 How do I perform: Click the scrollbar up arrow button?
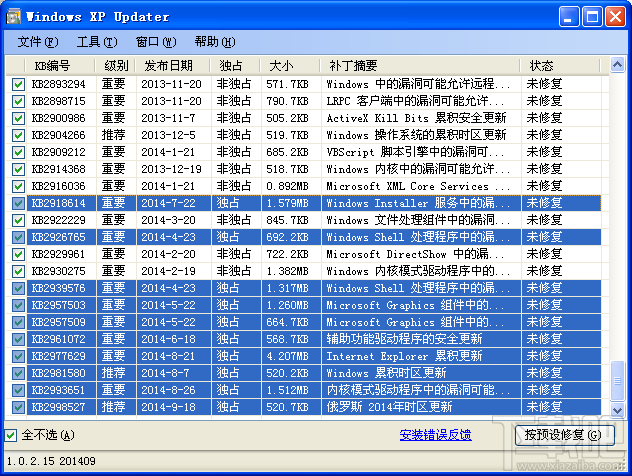pos(617,64)
